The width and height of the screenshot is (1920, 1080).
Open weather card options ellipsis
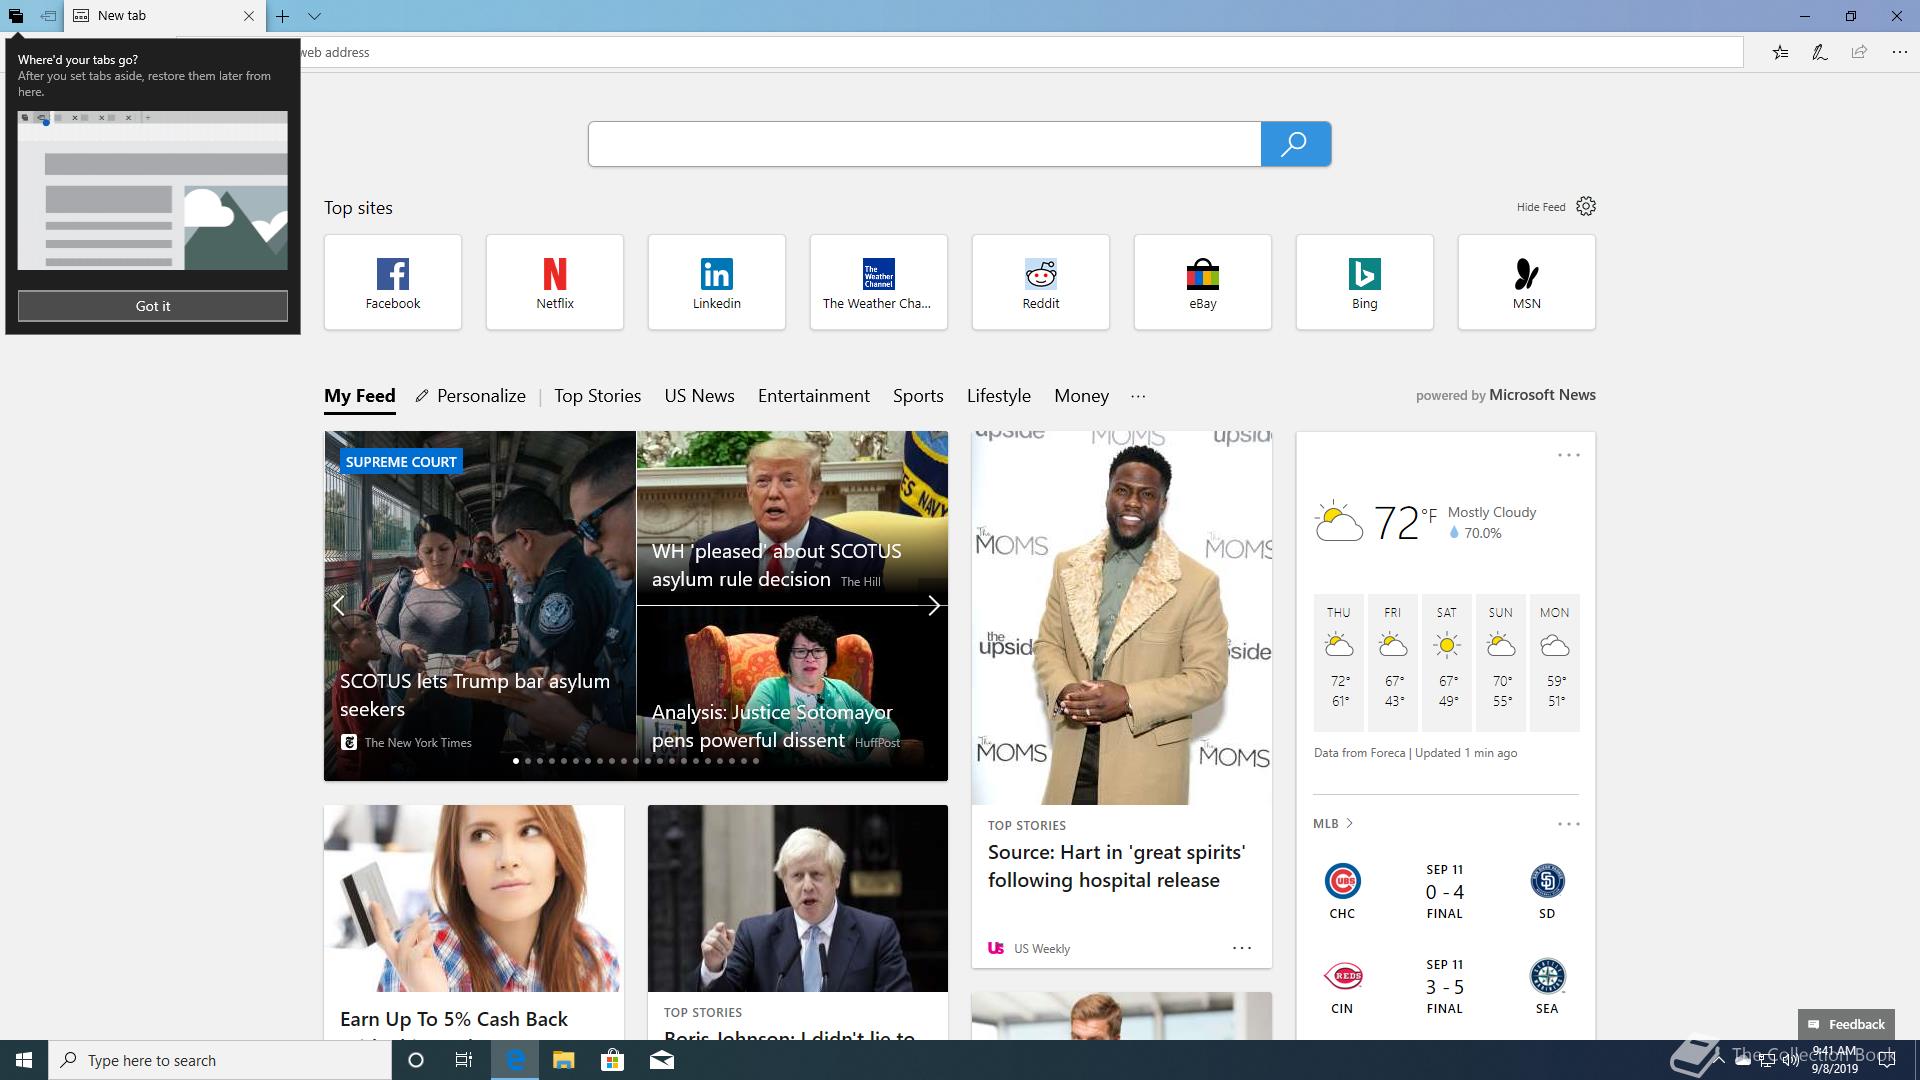[x=1568, y=455]
